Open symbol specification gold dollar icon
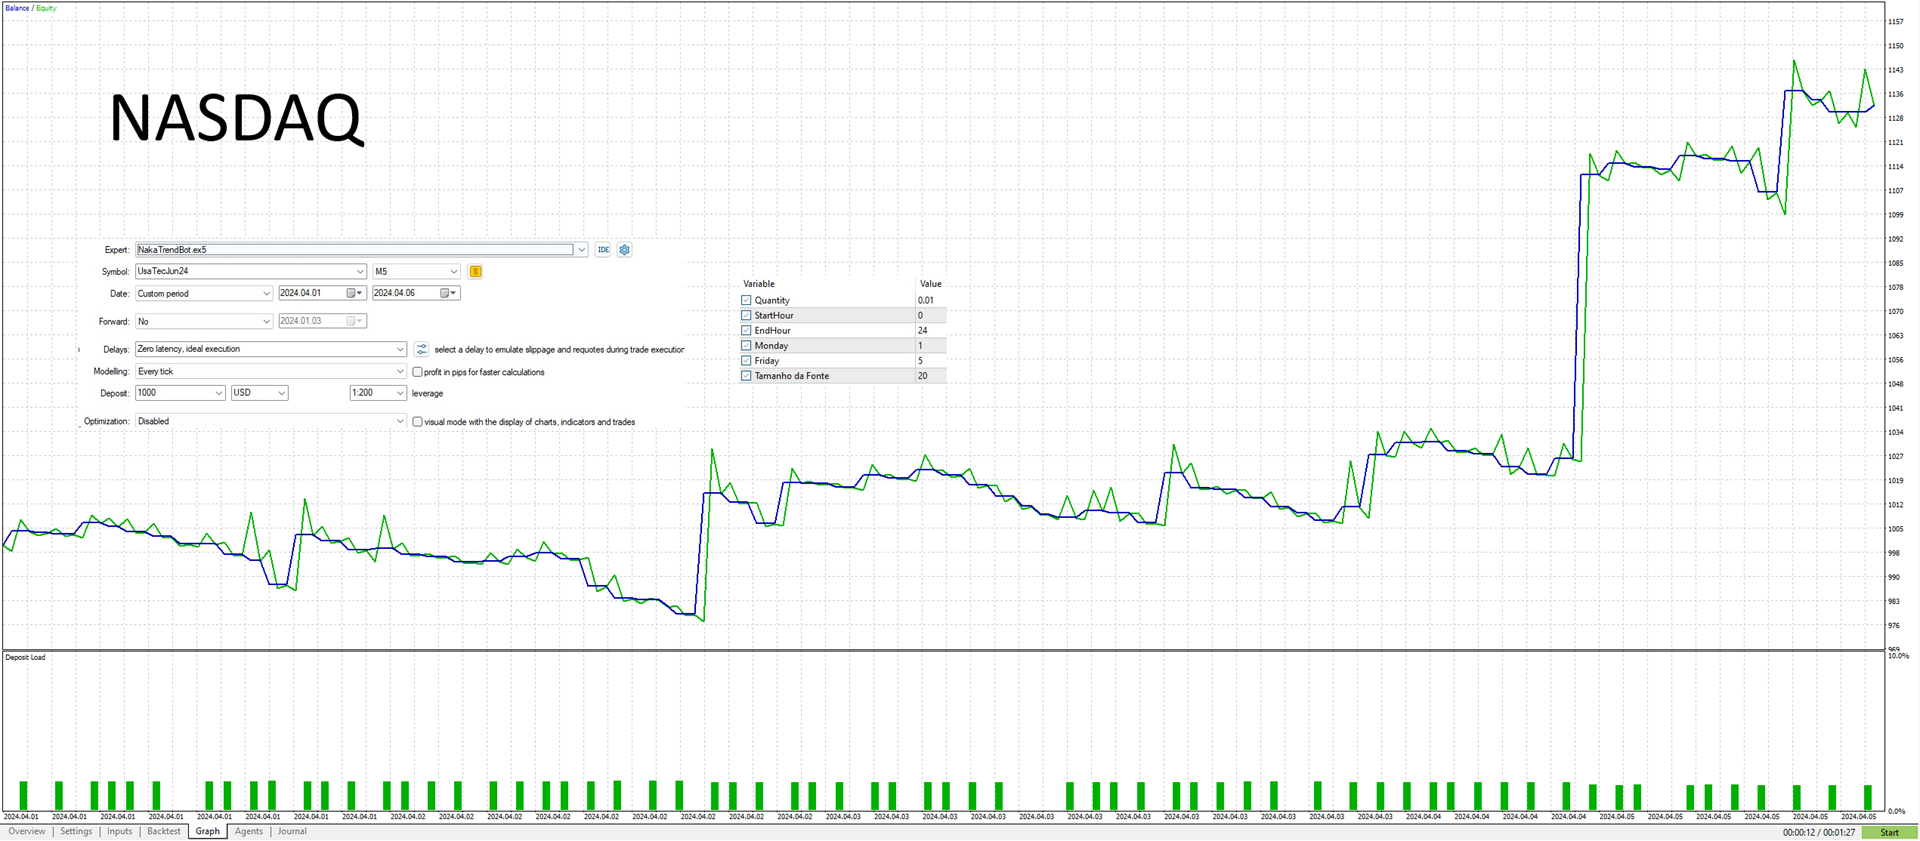 (x=475, y=271)
